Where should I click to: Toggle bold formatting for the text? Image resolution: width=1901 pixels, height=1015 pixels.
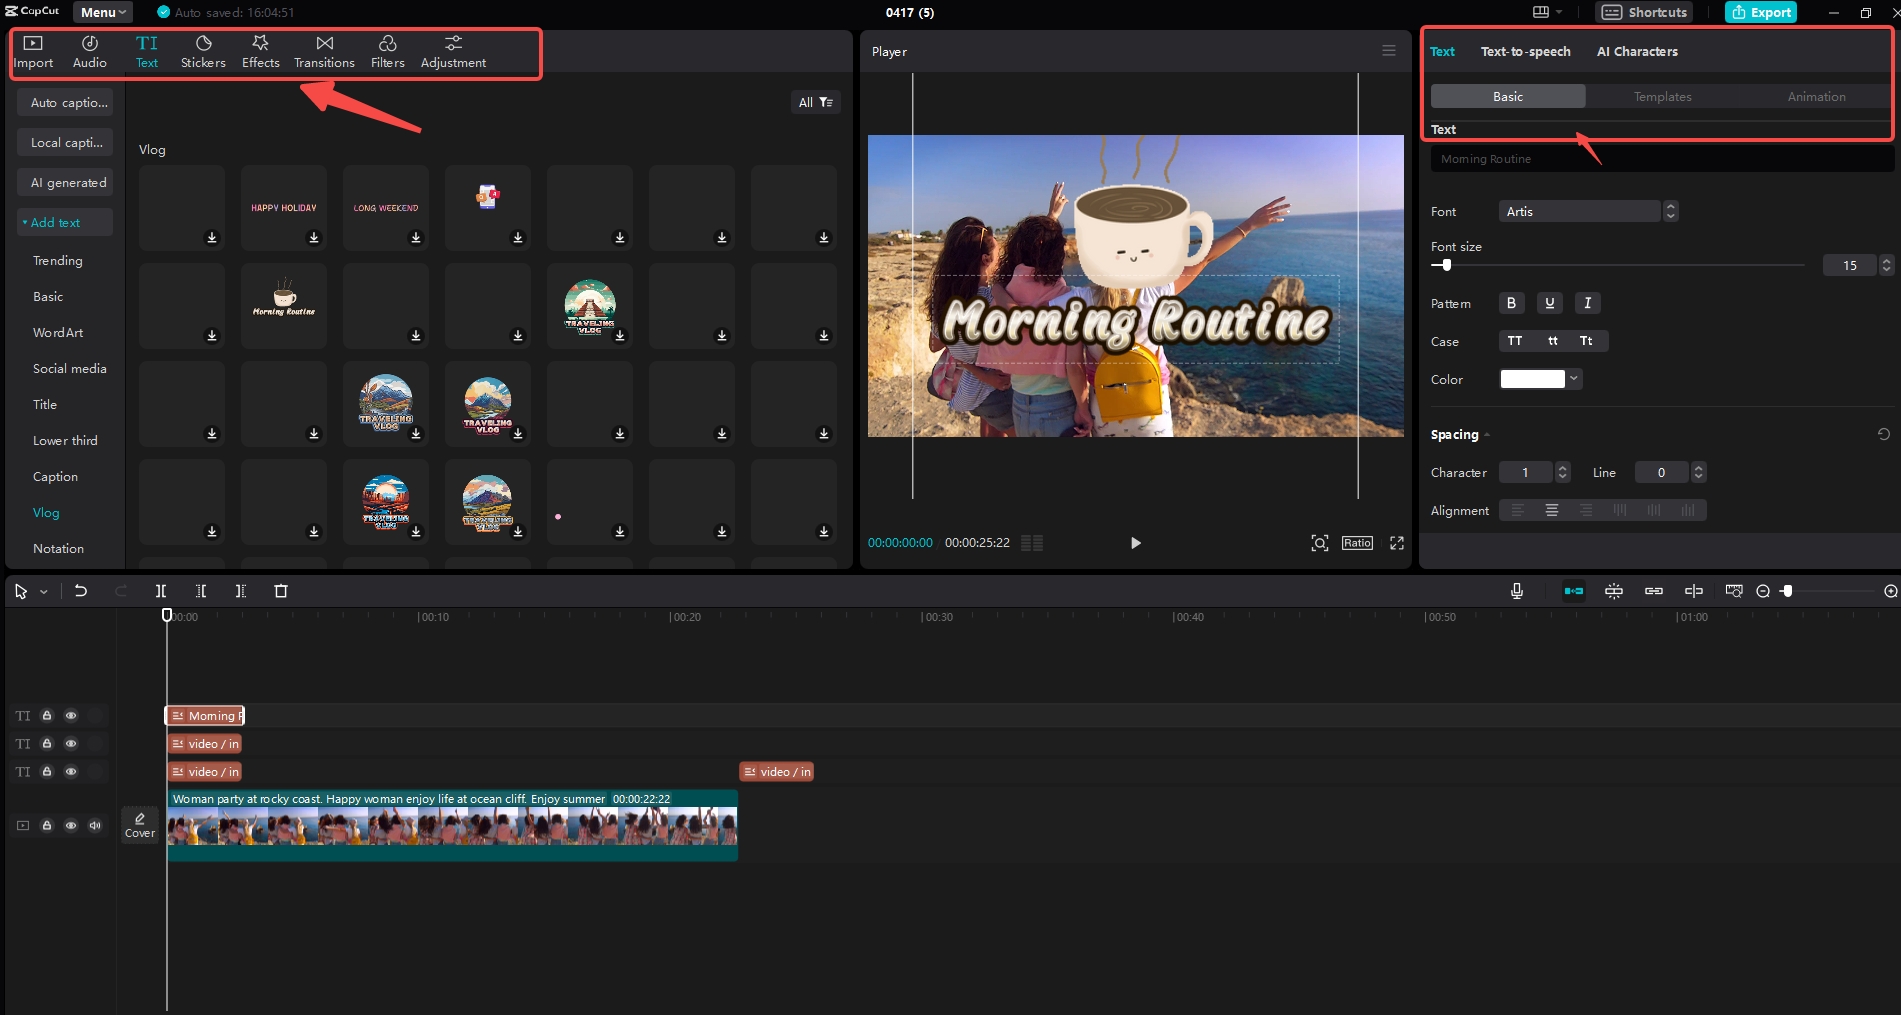(1511, 303)
